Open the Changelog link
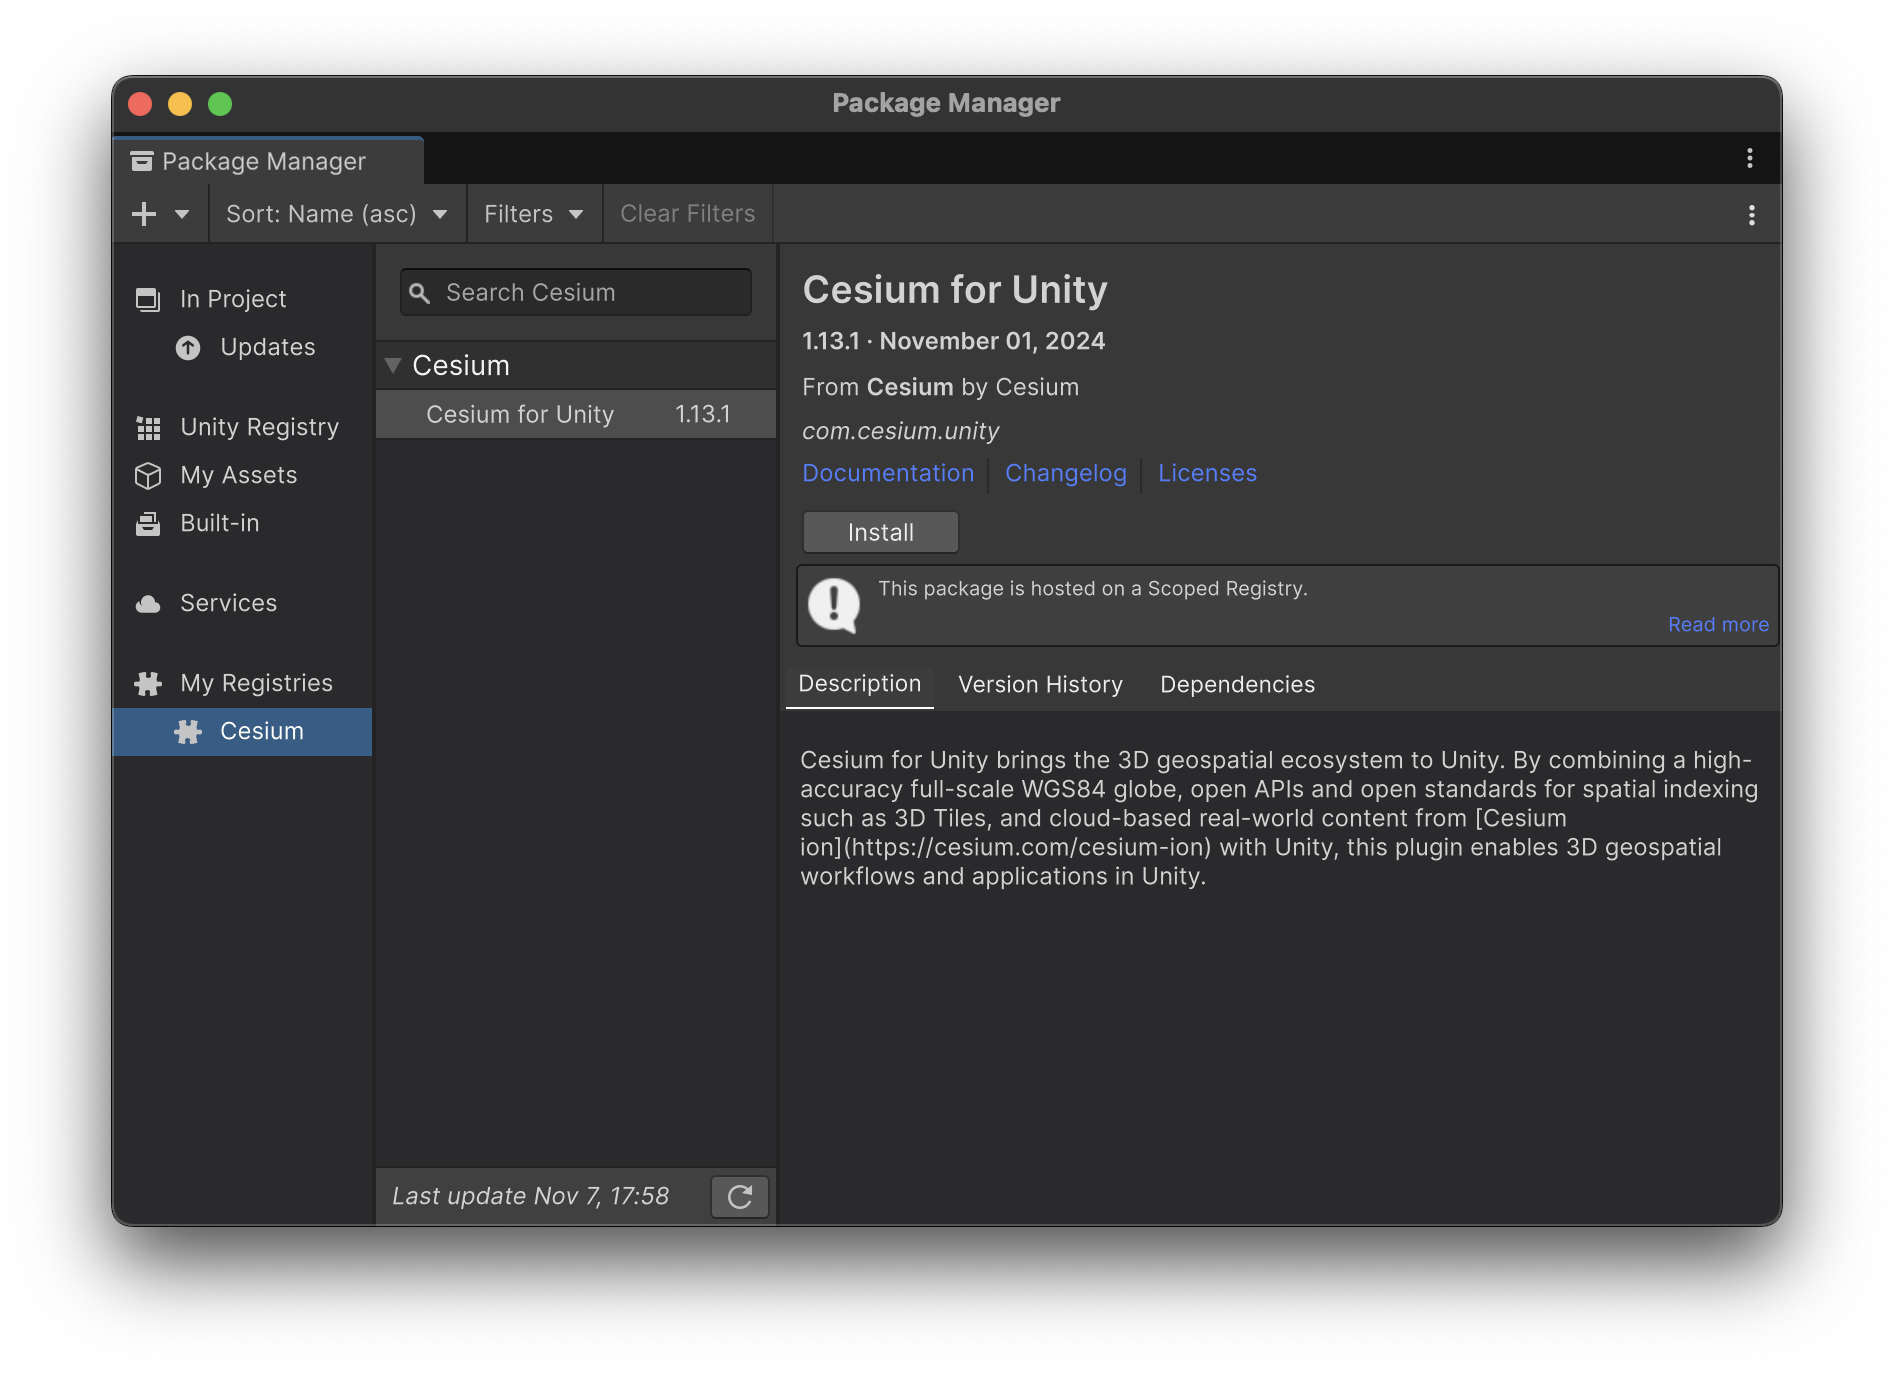1894x1374 pixels. [1066, 473]
